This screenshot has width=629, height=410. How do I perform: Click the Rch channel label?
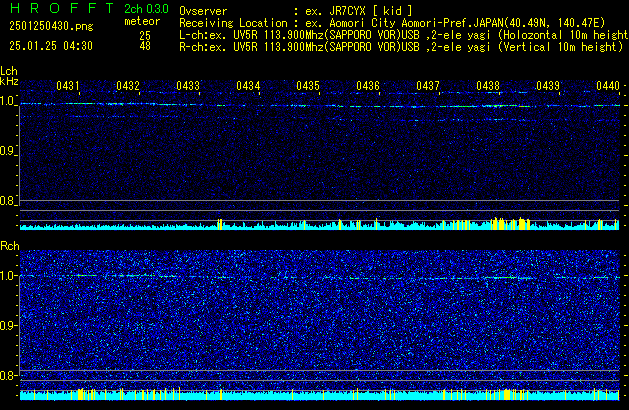(x=10, y=246)
